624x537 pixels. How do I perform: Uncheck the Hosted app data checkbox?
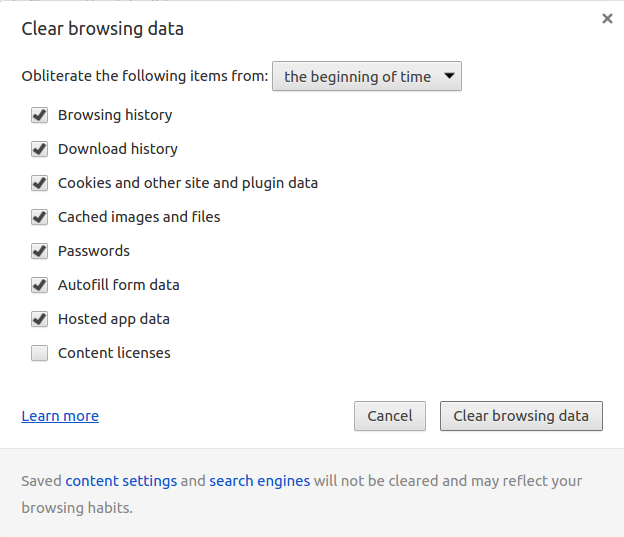(x=39, y=319)
